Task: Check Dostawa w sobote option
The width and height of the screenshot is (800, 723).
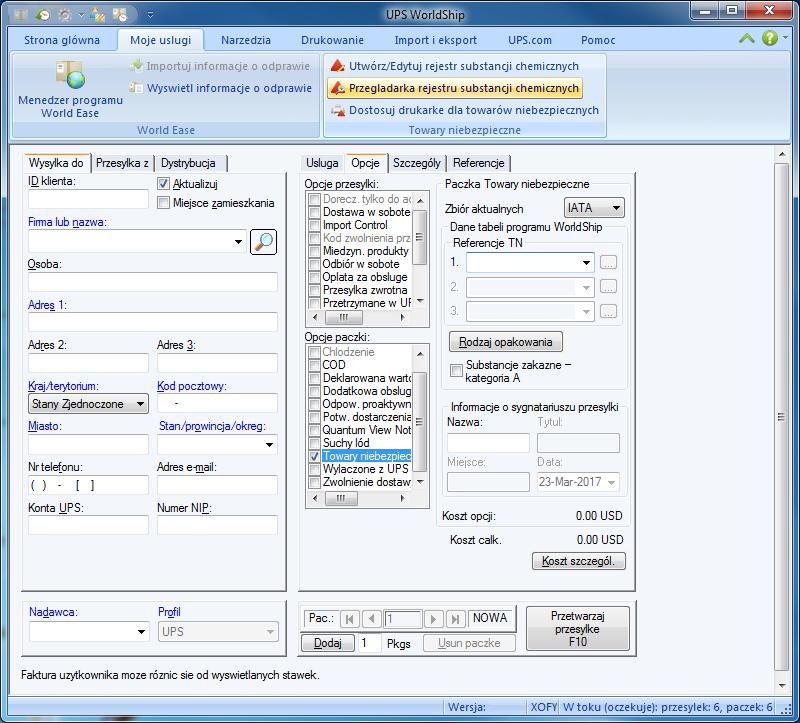Action: (x=314, y=212)
